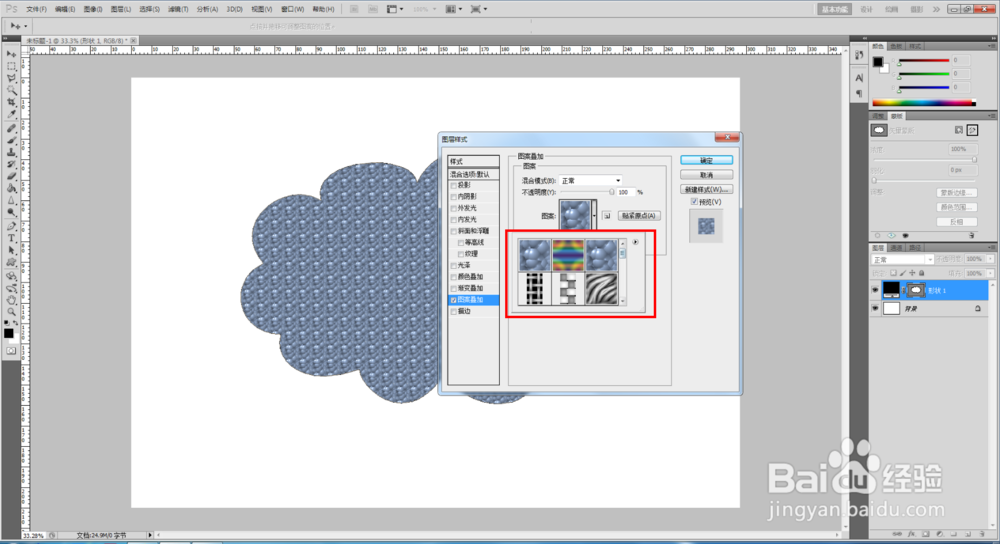Click the 取消 cancel button
Screen dimensions: 1000x544
[706, 175]
